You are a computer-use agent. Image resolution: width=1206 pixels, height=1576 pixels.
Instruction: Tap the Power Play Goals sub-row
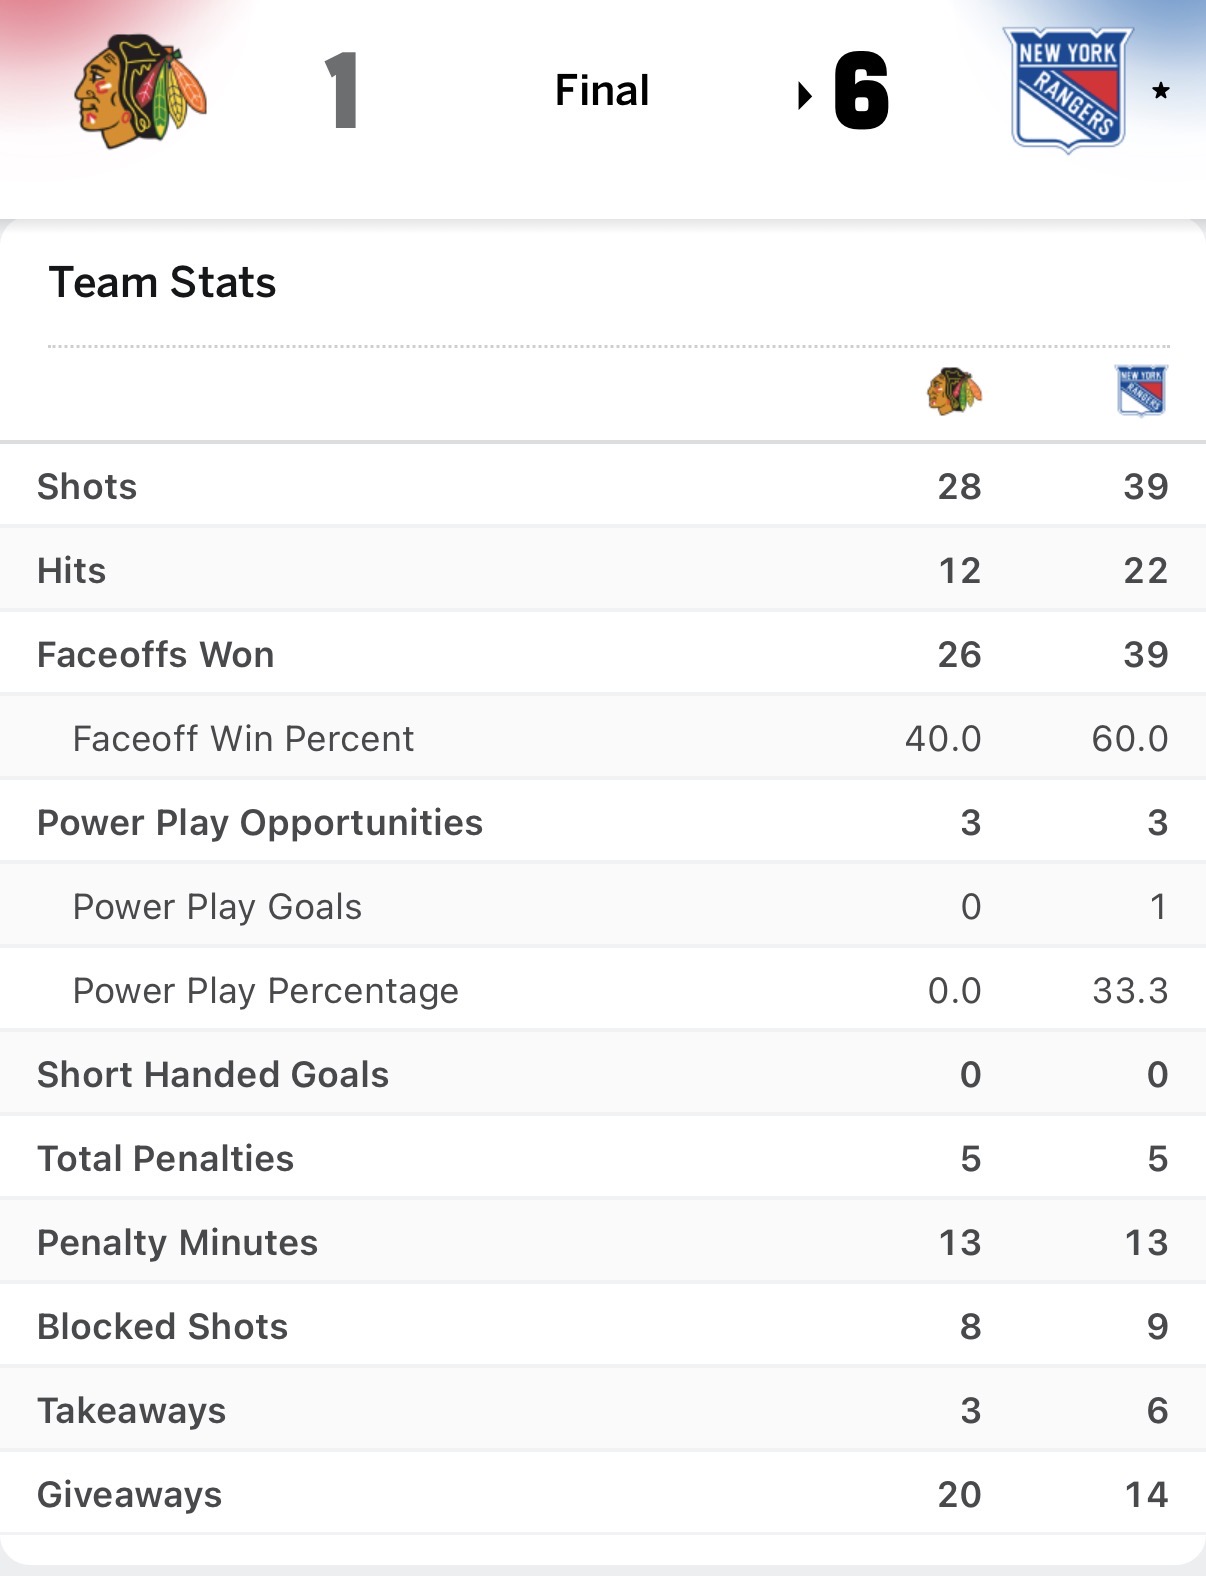pos(217,907)
